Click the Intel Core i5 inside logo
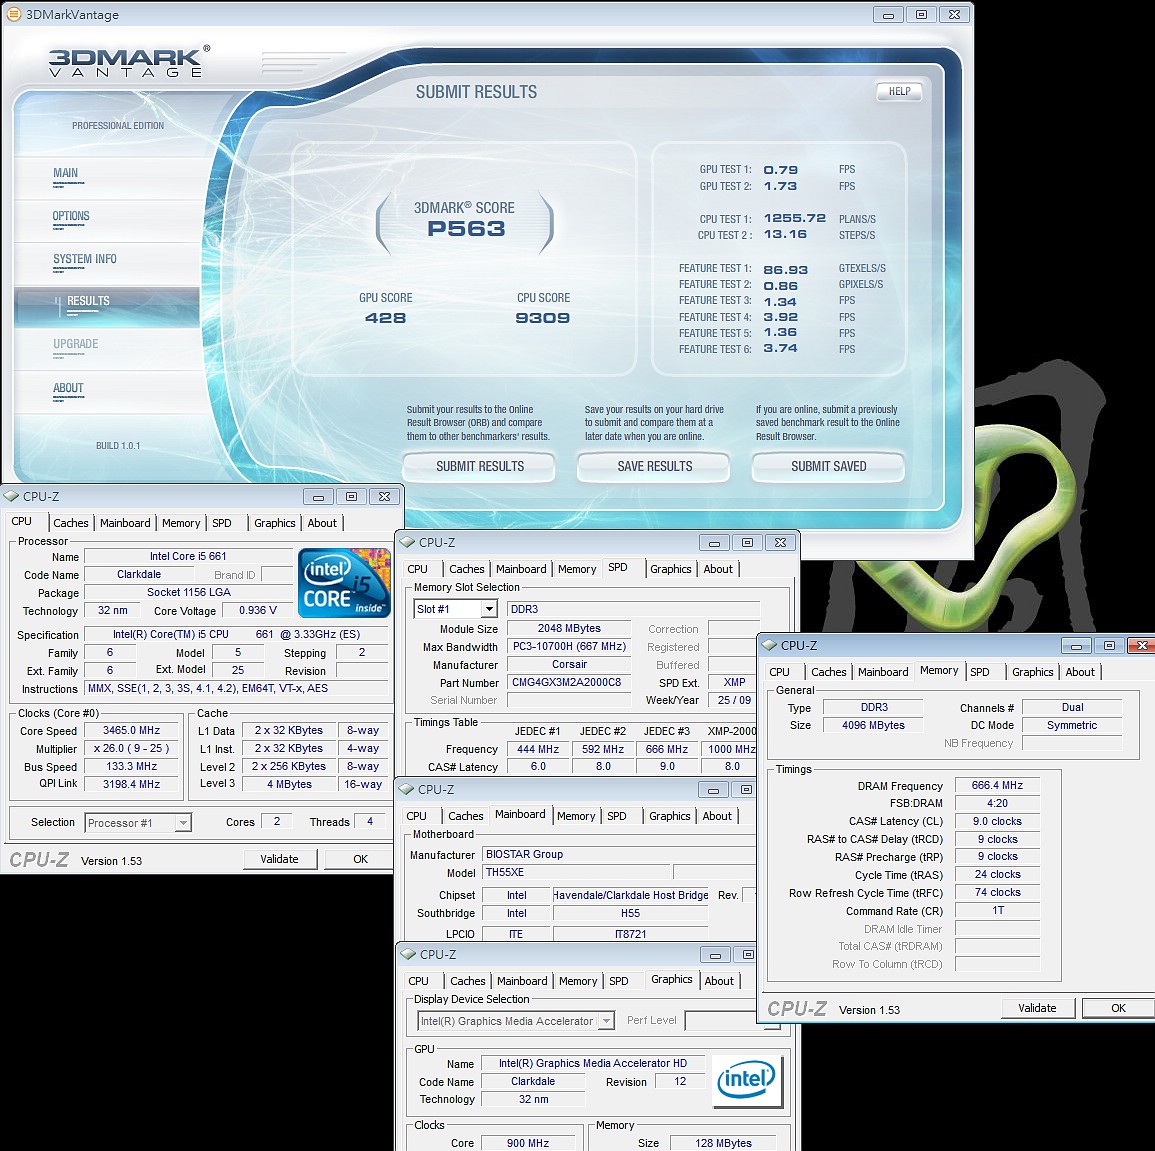The image size is (1155, 1151). click(x=344, y=582)
